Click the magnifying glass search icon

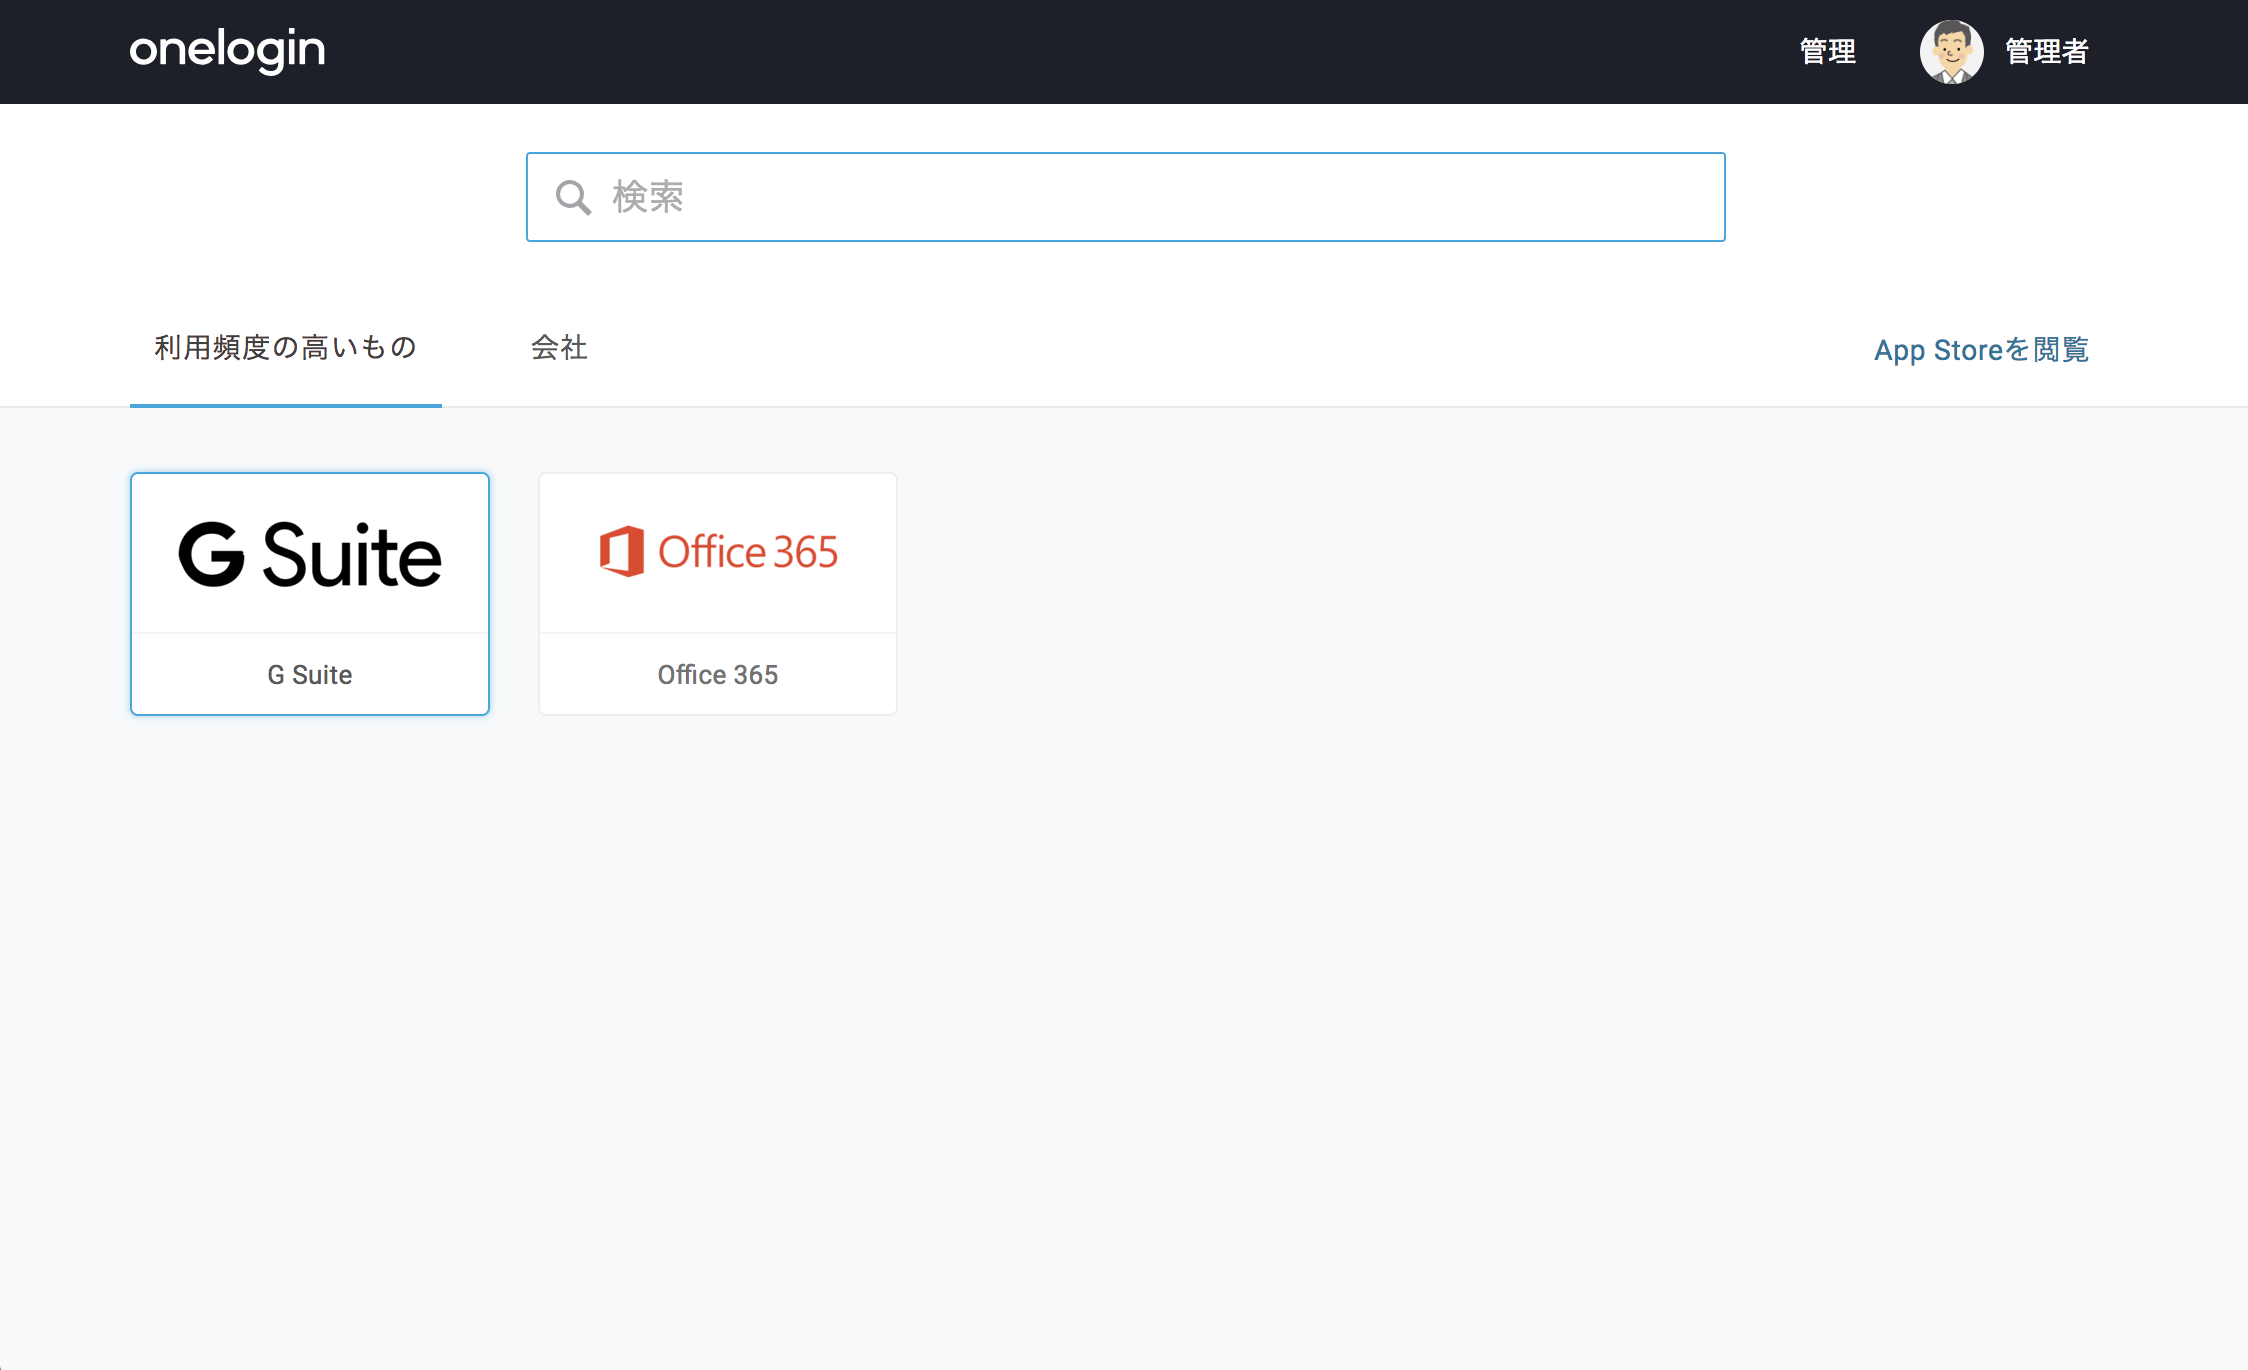coord(573,198)
